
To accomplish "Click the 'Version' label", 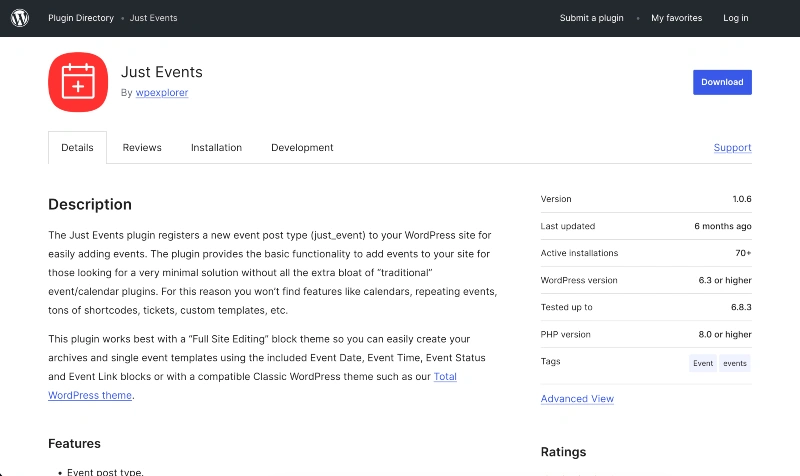I will [556, 199].
